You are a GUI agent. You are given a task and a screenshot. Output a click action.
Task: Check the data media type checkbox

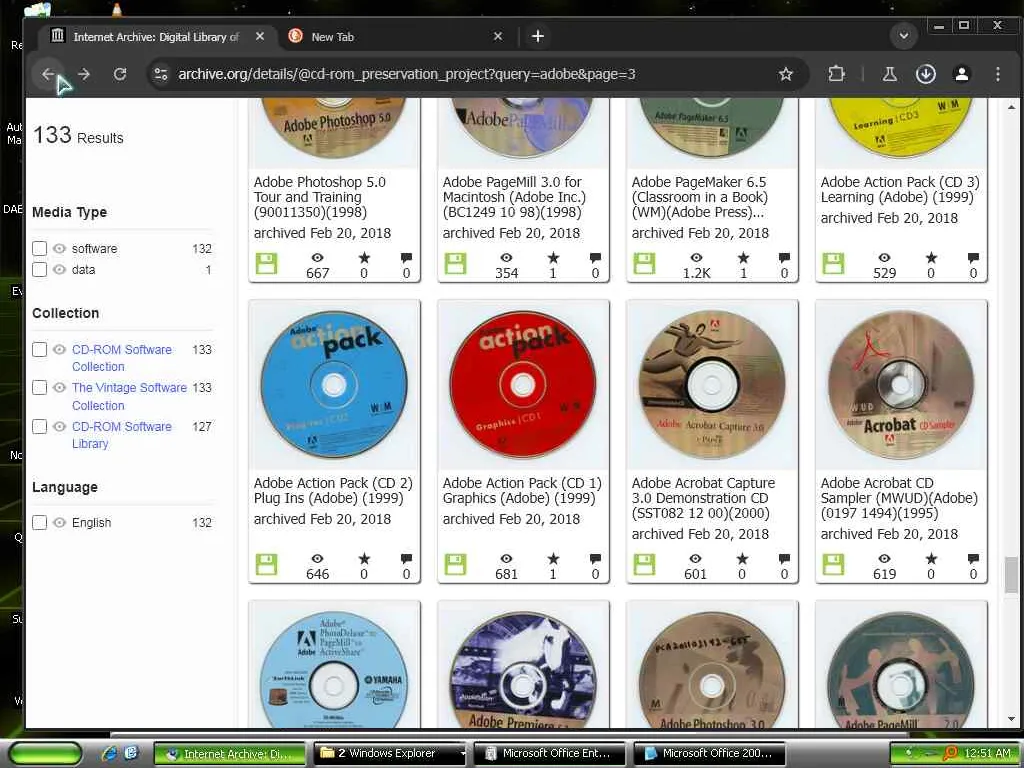pos(39,270)
